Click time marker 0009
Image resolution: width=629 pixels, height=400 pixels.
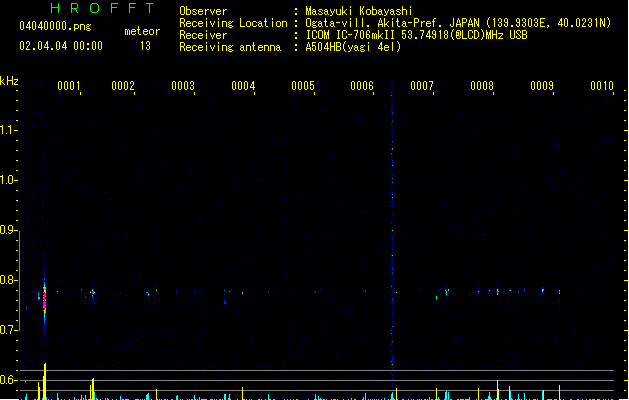(542, 86)
